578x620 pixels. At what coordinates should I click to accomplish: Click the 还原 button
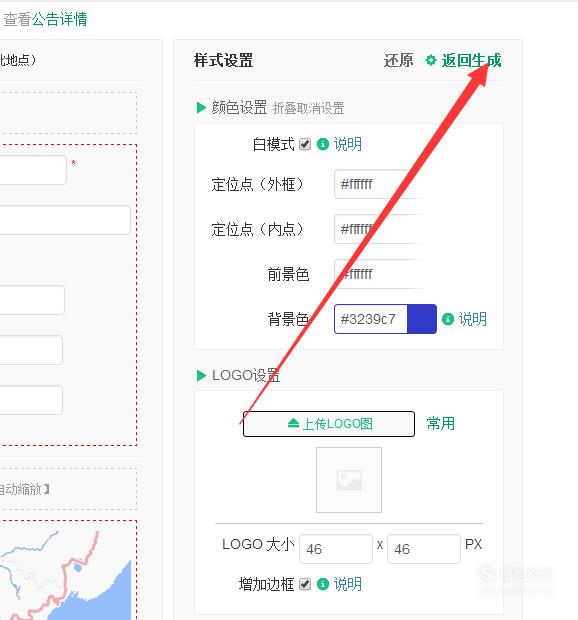[x=399, y=60]
